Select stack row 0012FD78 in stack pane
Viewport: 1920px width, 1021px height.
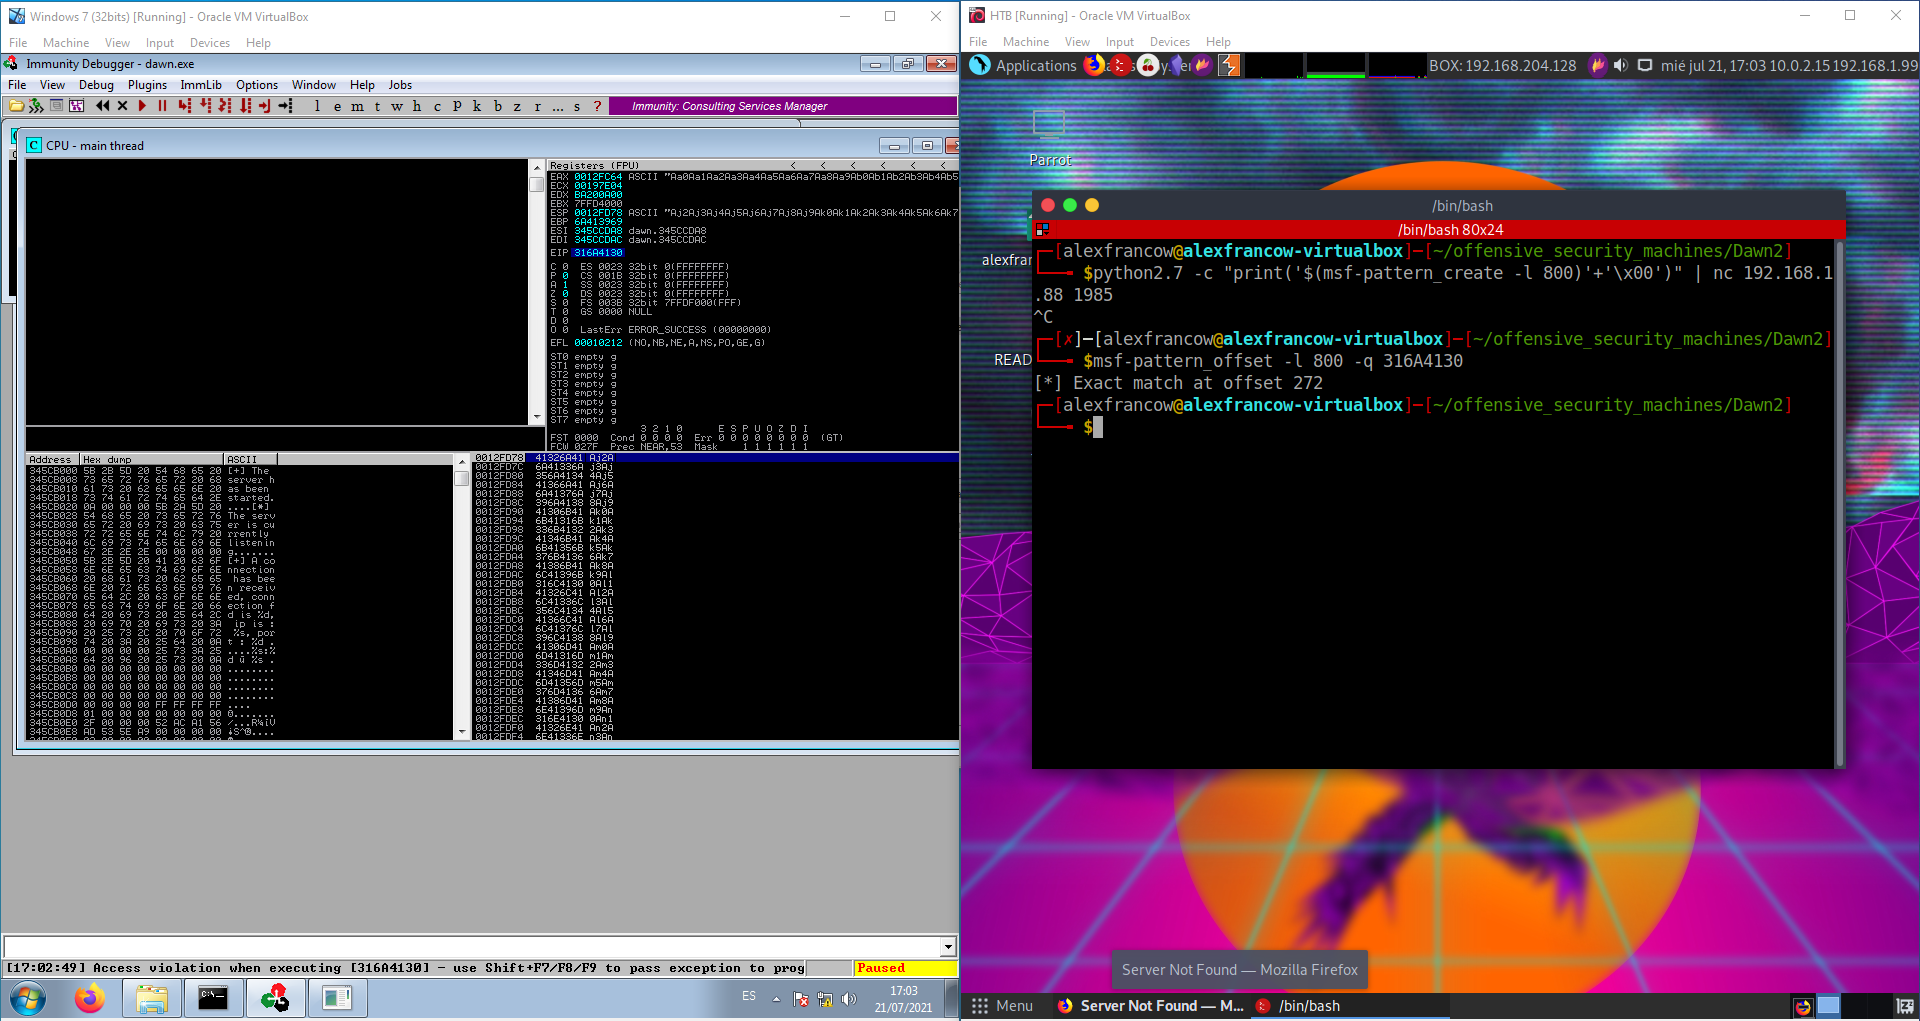715,458
